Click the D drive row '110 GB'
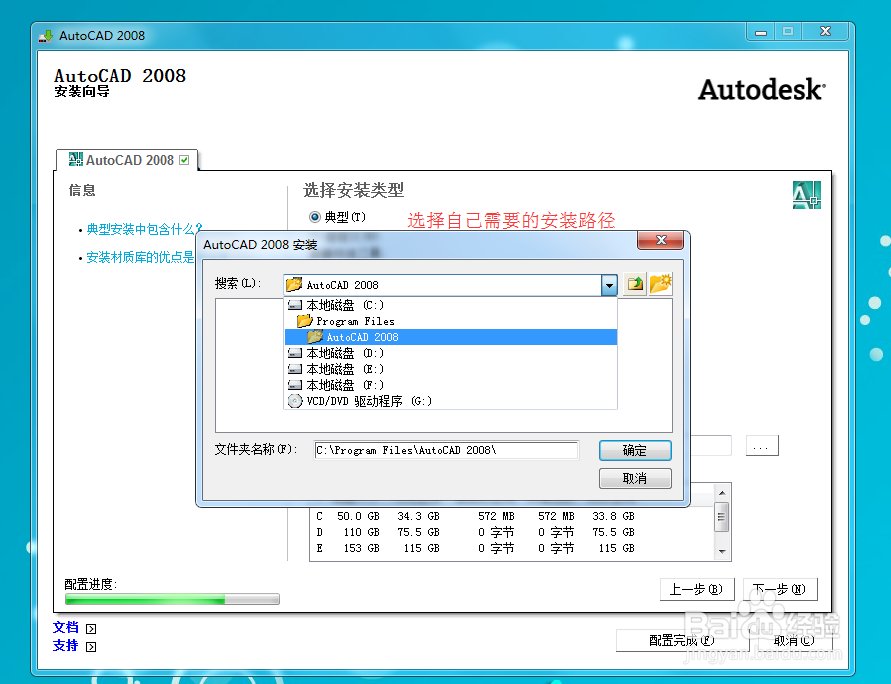The image size is (891, 684). pyautogui.click(x=361, y=532)
